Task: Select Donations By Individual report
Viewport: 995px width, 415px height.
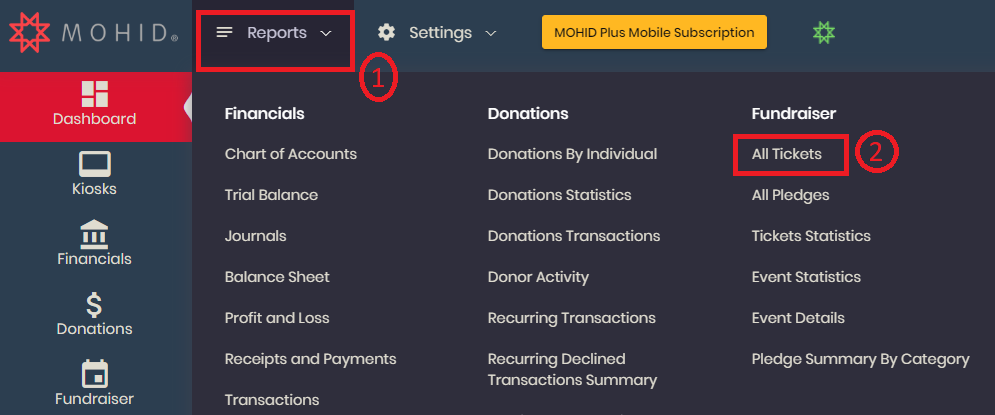Action: point(572,154)
